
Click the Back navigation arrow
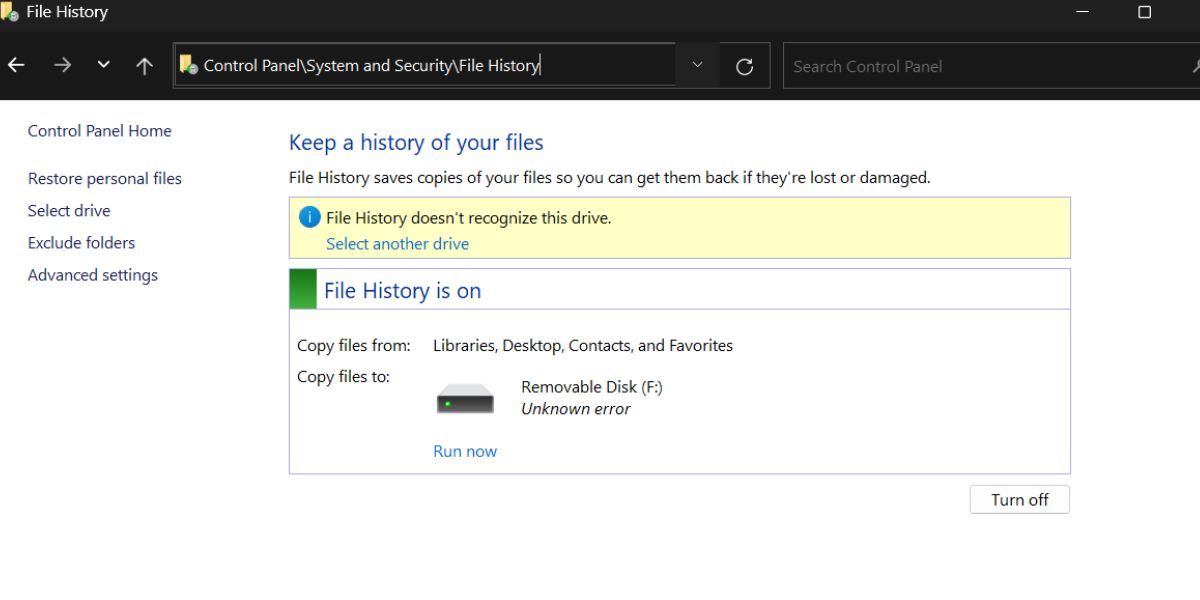tap(16, 66)
